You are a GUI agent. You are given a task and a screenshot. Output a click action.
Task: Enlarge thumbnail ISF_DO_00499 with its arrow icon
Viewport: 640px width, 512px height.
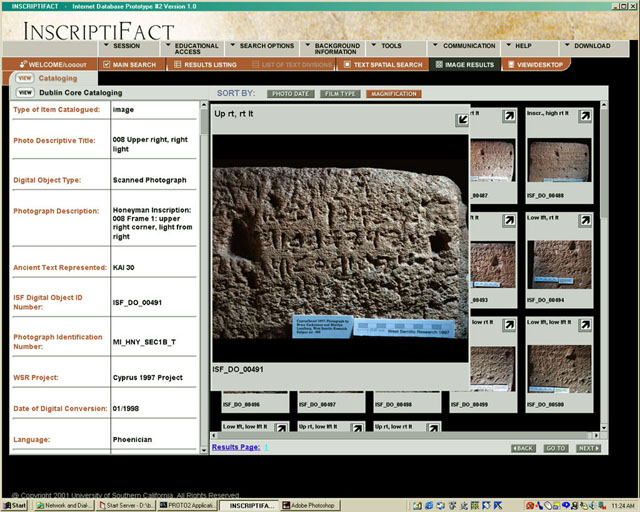[509, 325]
